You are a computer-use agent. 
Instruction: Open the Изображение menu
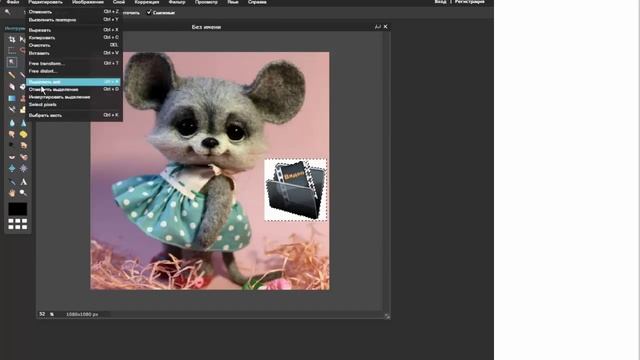tap(88, 2)
